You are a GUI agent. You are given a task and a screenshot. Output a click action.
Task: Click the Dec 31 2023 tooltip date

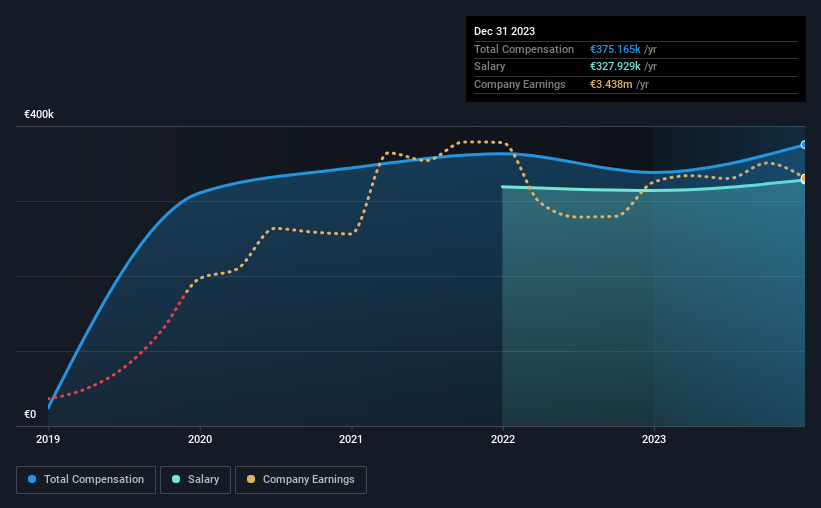(x=504, y=31)
